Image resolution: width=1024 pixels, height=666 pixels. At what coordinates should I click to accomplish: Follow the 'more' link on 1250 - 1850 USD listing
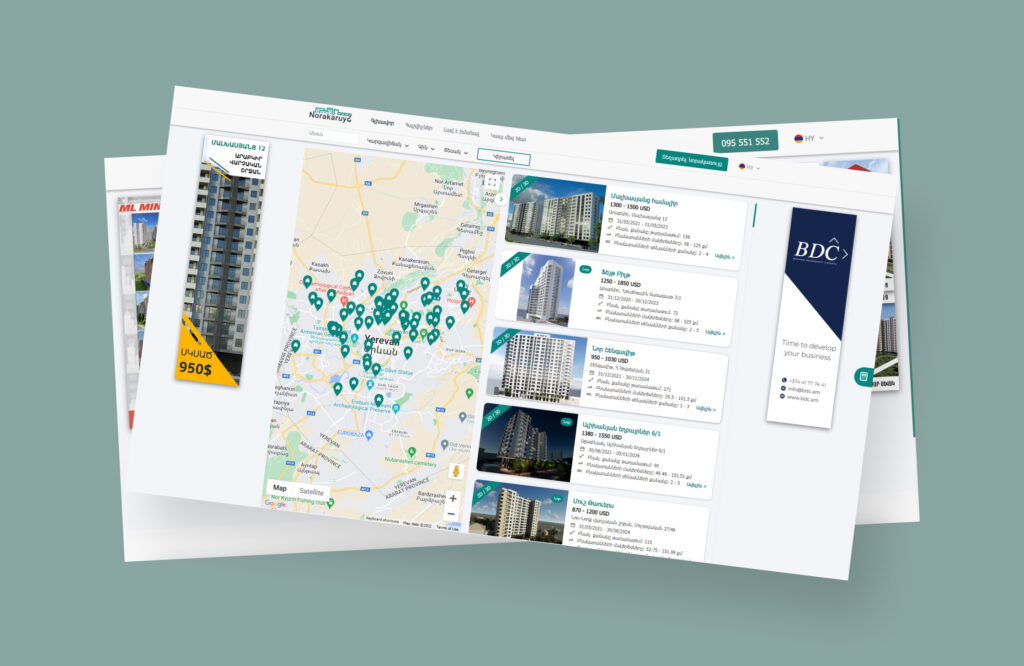pos(716,333)
